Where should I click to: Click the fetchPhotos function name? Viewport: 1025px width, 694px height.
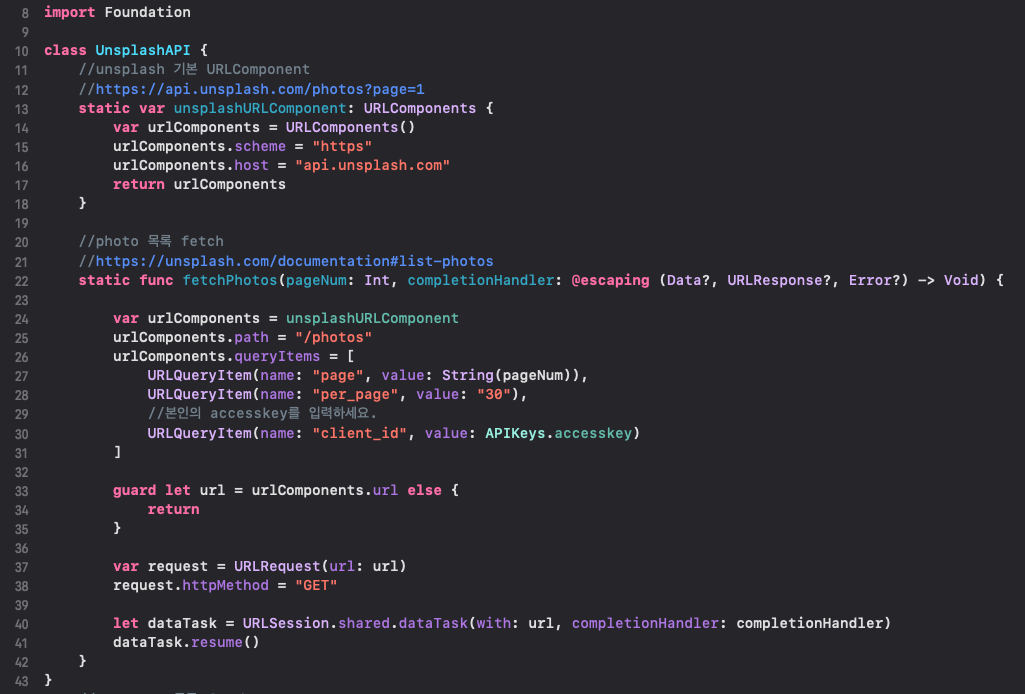229,280
